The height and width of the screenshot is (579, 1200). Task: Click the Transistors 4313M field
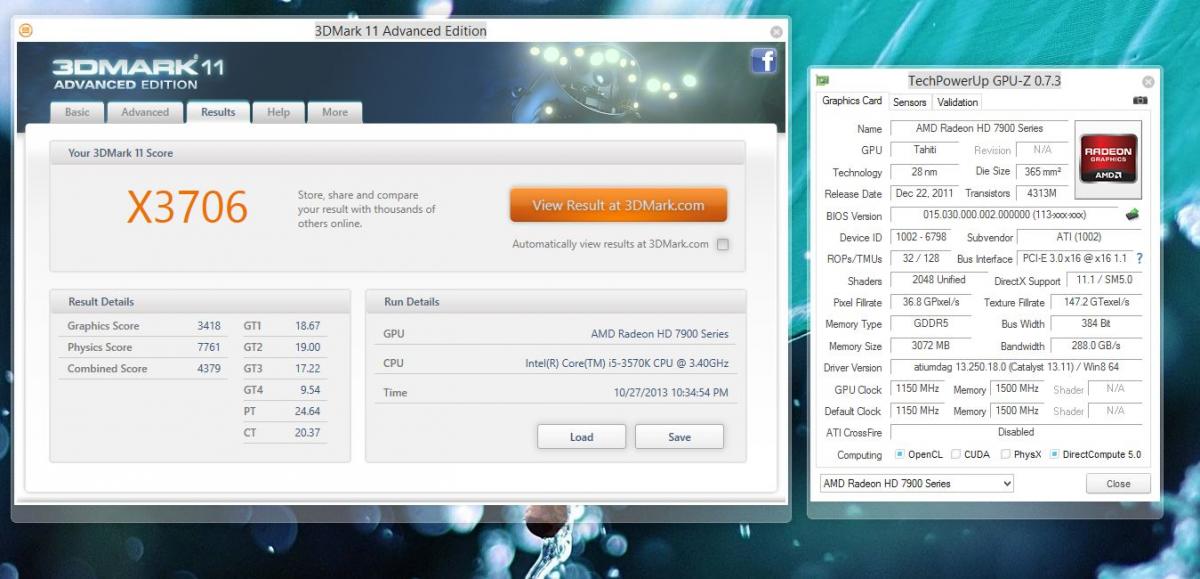coord(1043,194)
